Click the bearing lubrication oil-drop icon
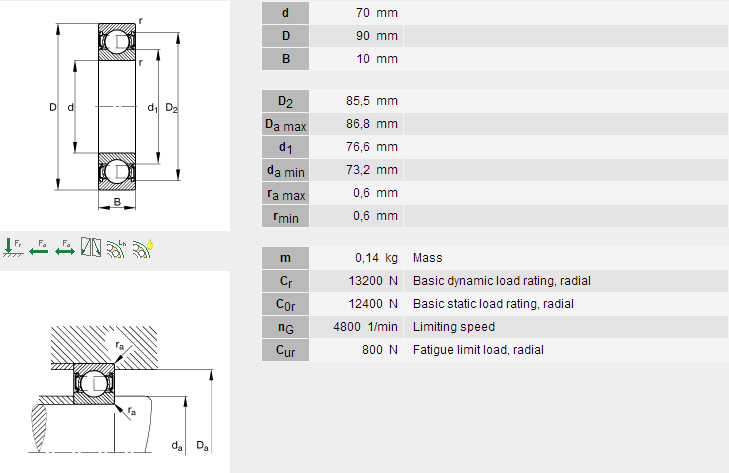Image resolution: width=729 pixels, height=473 pixels. coord(144,246)
